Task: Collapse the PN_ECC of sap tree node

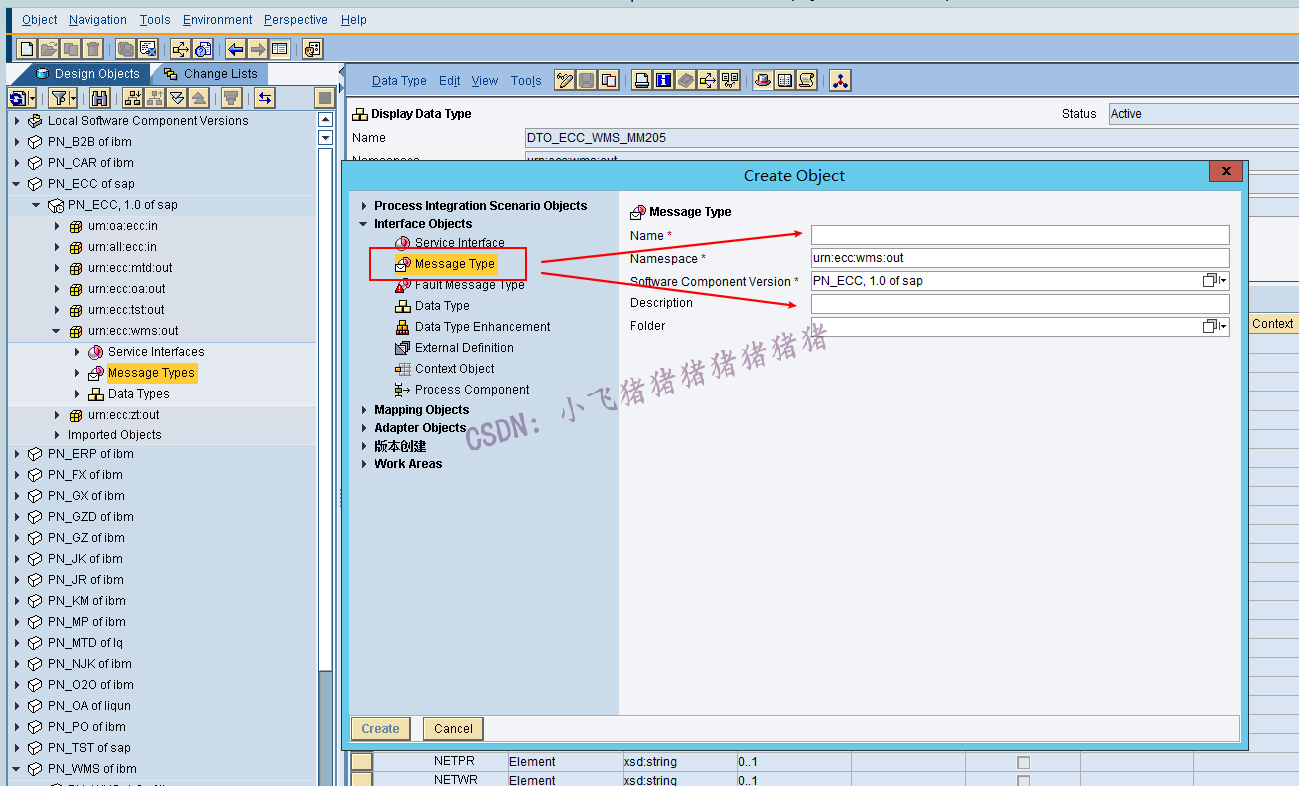Action: [x=17, y=184]
